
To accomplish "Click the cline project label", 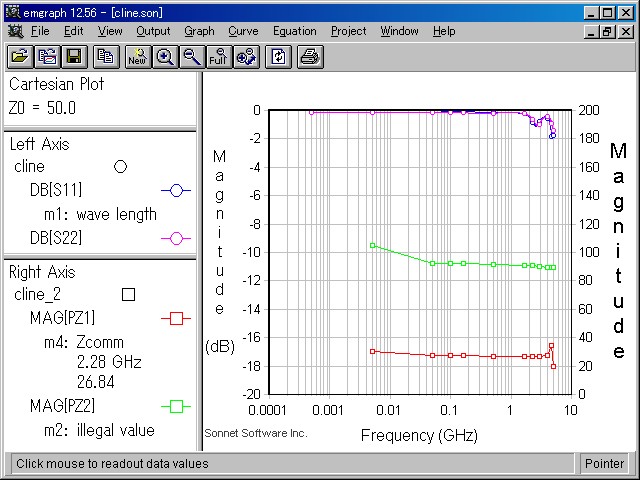I will 29,167.
